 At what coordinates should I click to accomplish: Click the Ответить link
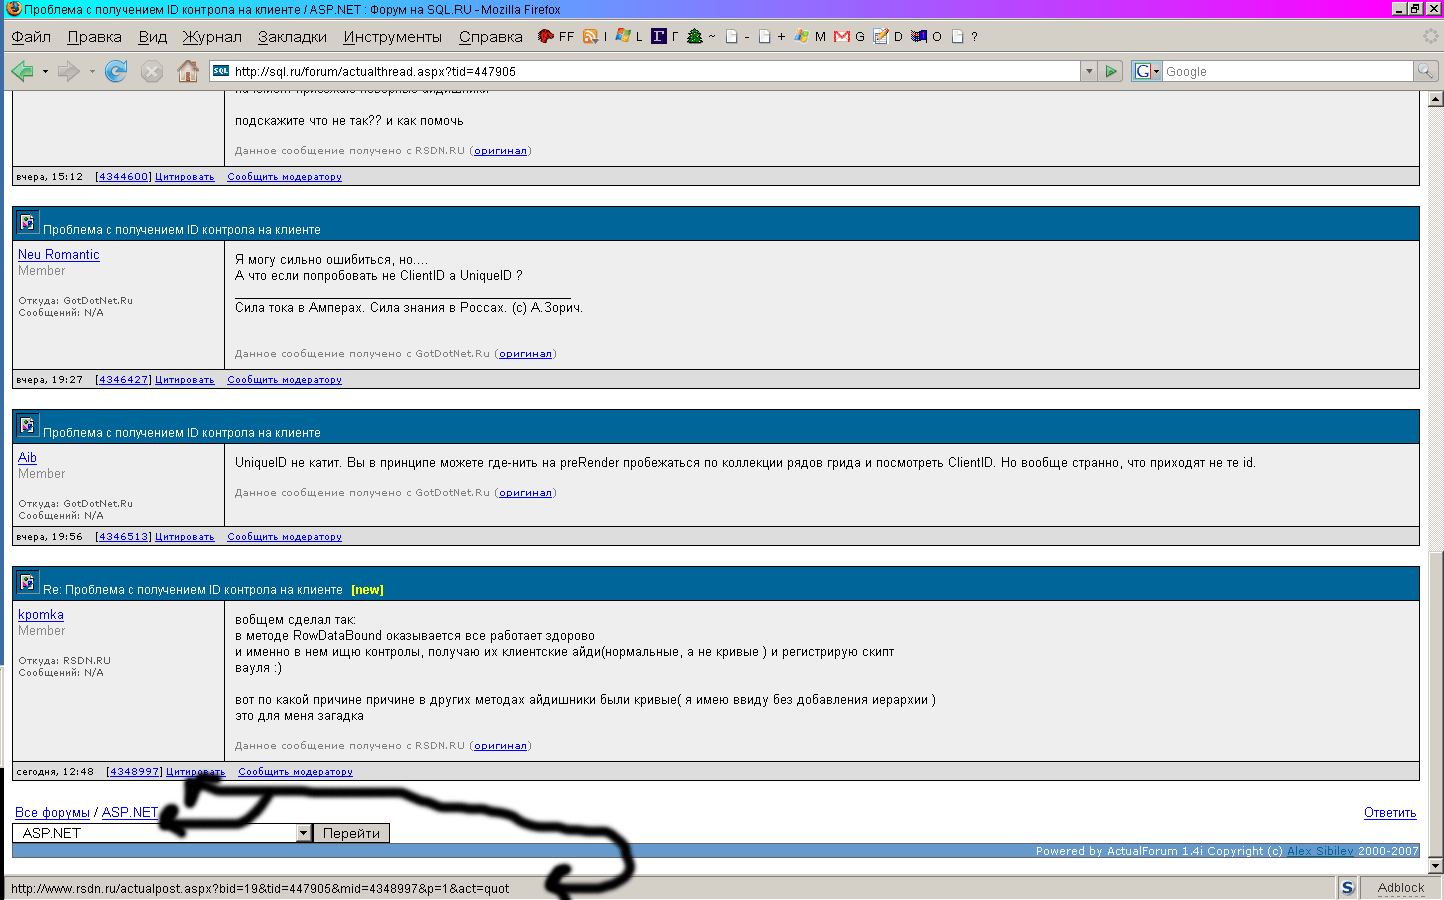pos(1389,813)
